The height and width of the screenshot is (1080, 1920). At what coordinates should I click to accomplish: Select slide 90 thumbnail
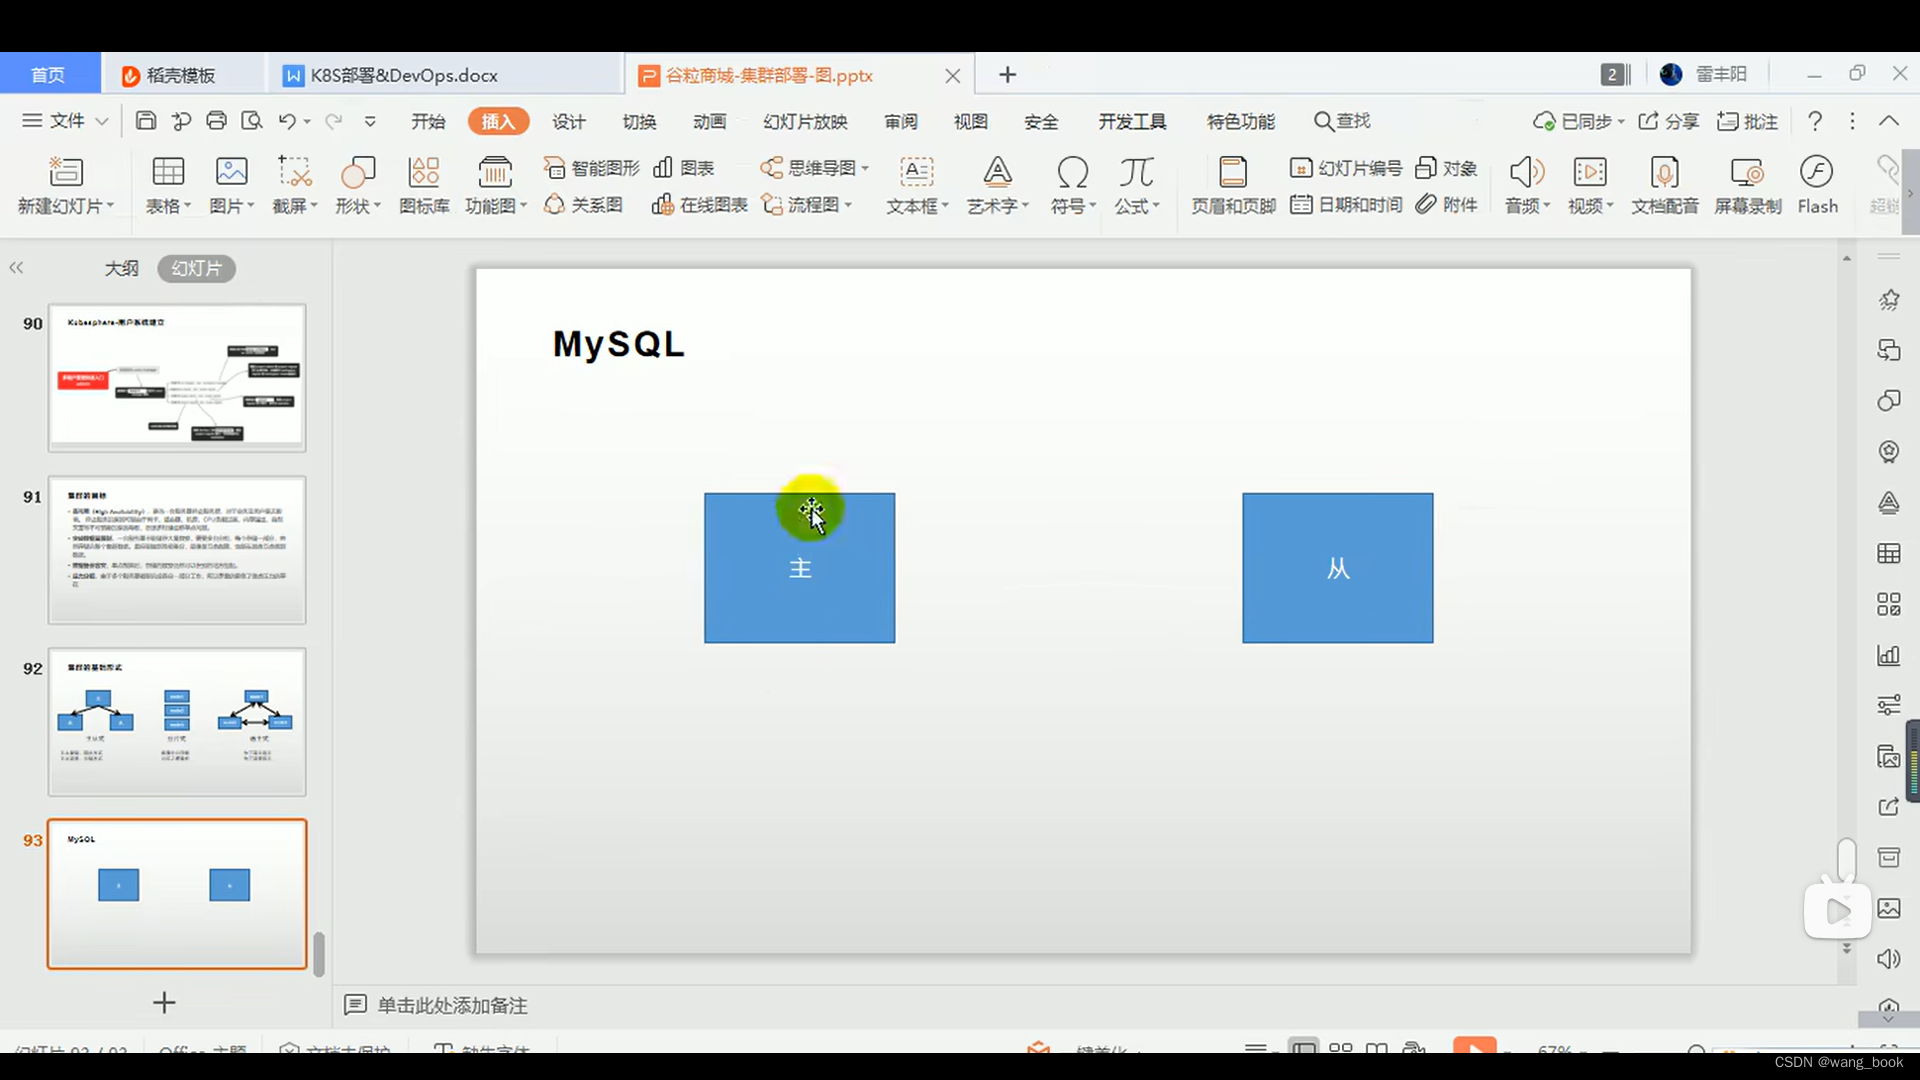tap(177, 378)
